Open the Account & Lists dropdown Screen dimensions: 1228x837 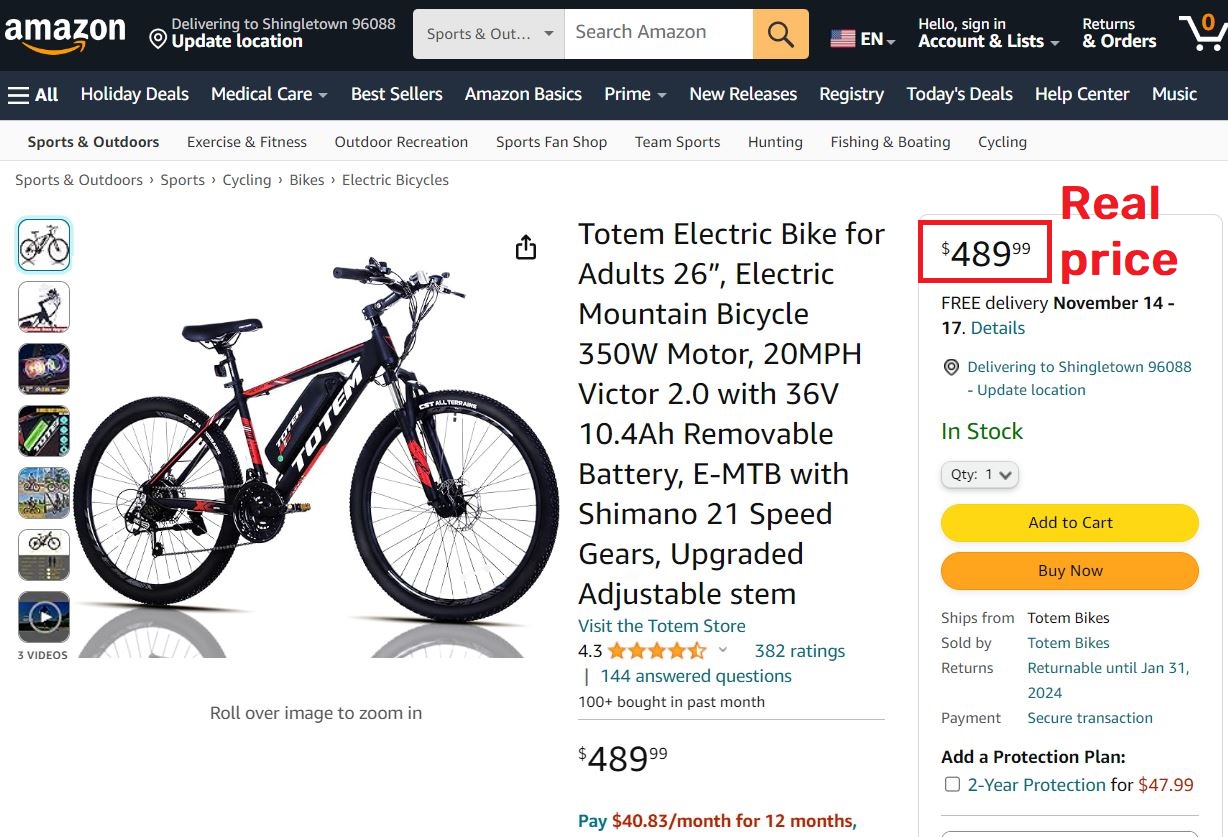[x=986, y=42]
